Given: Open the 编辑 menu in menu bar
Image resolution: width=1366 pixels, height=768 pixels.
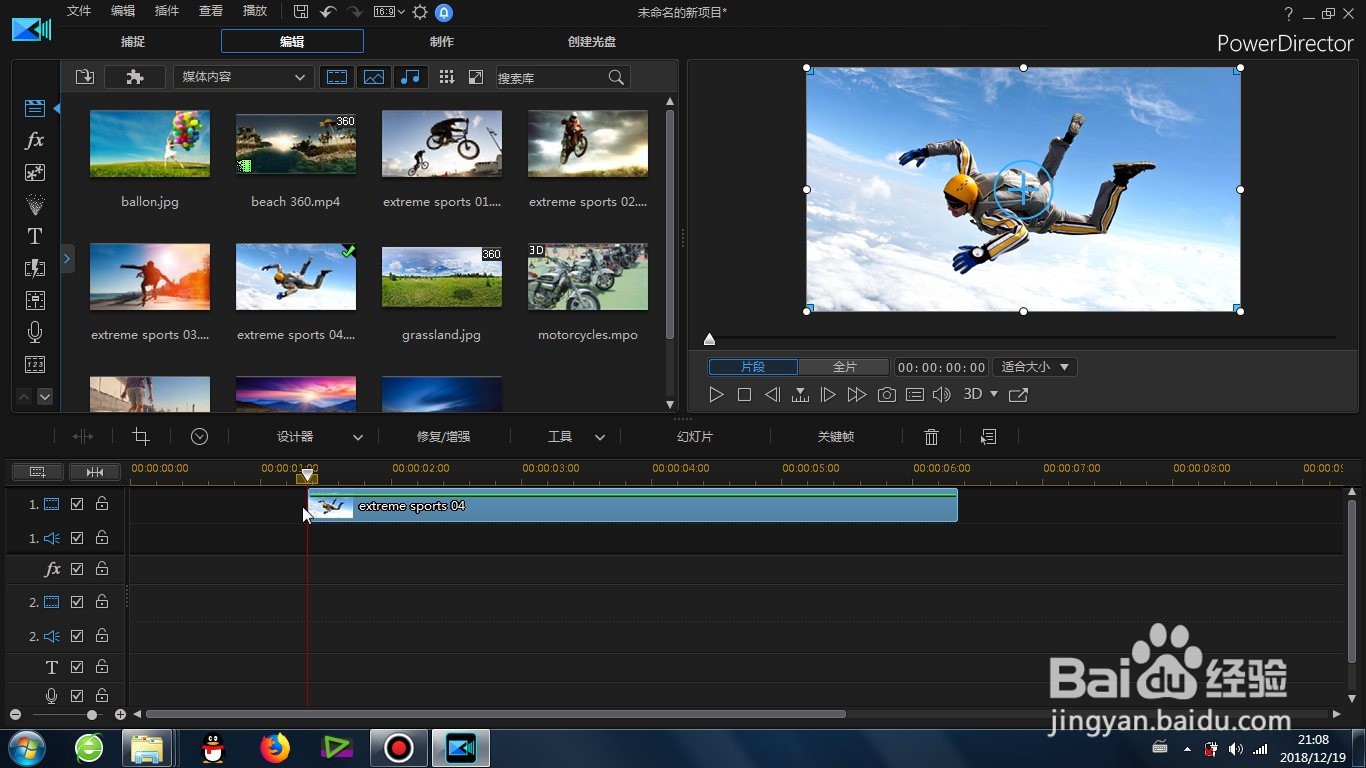Looking at the screenshot, I should (x=123, y=11).
